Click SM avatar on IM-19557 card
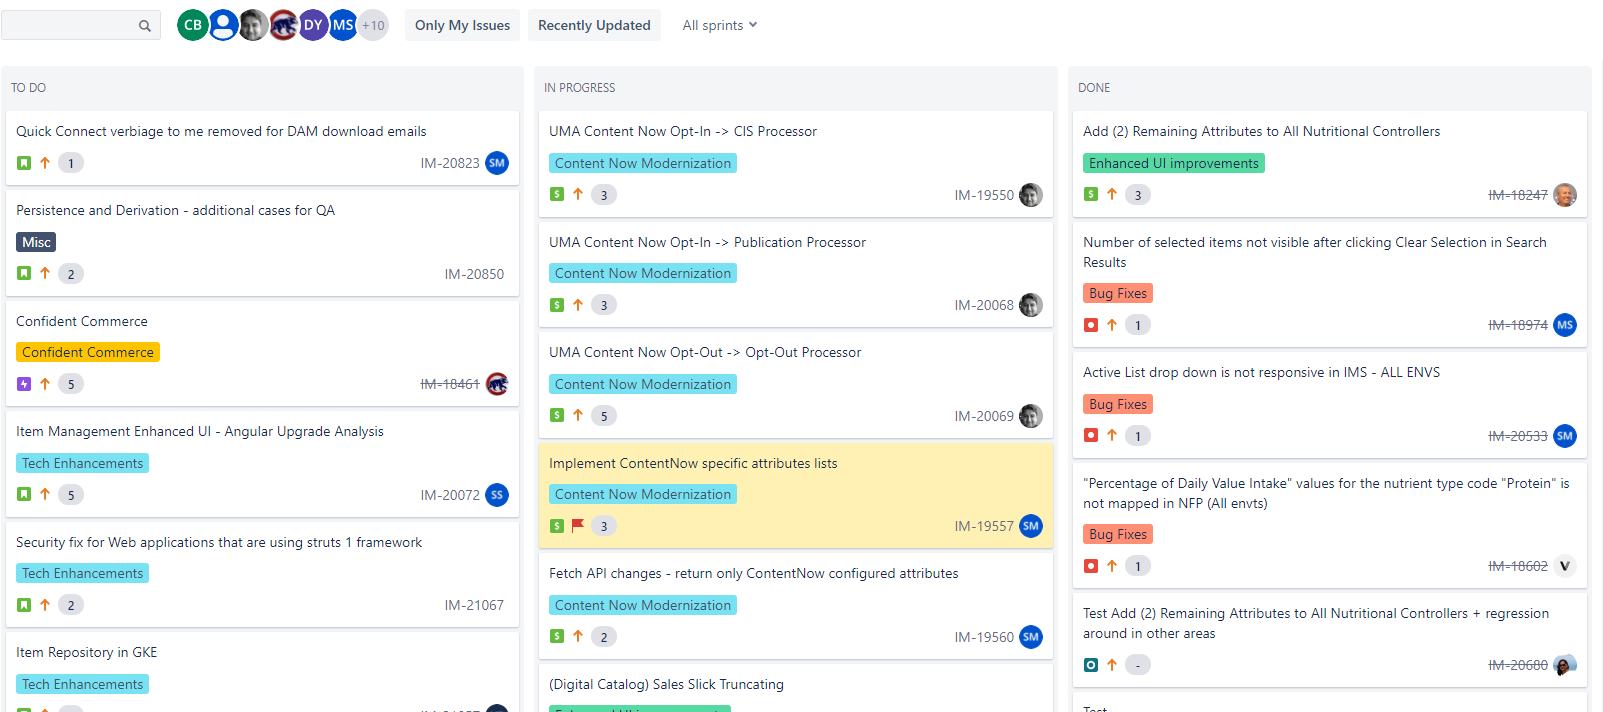The height and width of the screenshot is (712, 1603). 1031,526
